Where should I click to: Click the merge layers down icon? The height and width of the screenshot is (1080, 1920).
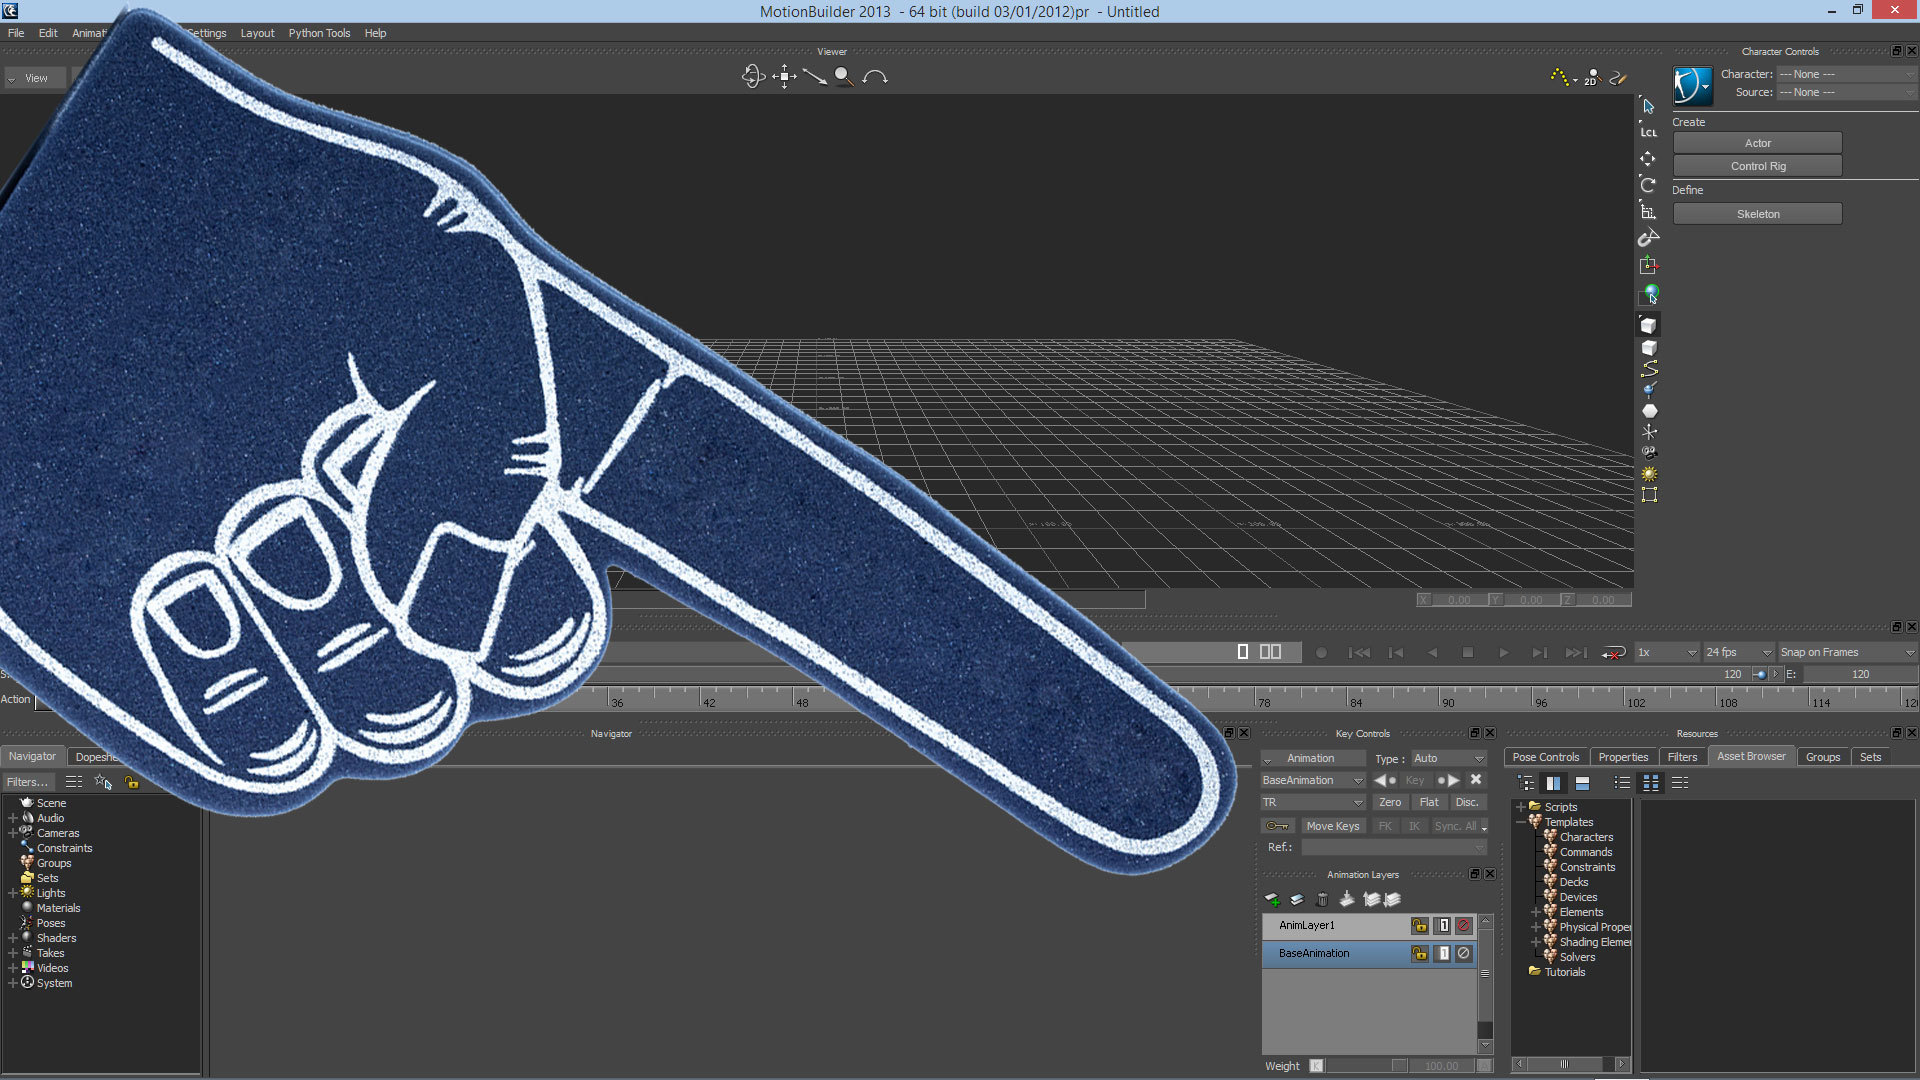[1347, 900]
